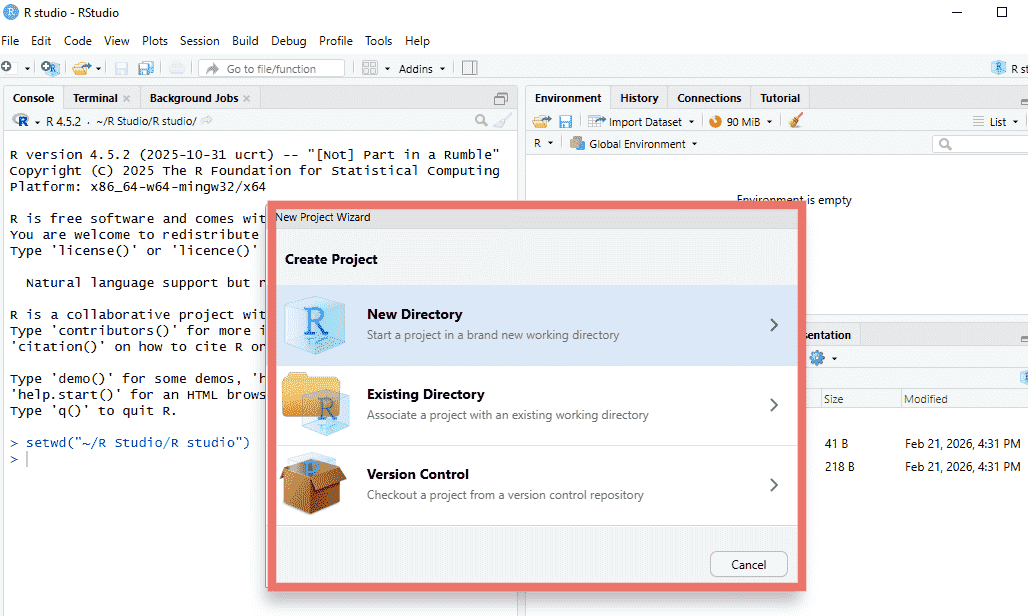Open the Tools menu
Viewport: 1028px width, 616px height.
(x=378, y=41)
